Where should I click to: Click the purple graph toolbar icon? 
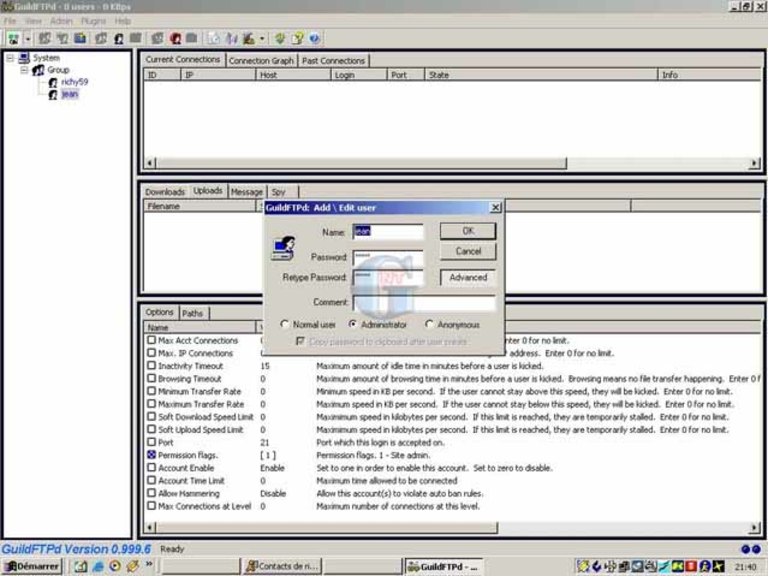232,38
